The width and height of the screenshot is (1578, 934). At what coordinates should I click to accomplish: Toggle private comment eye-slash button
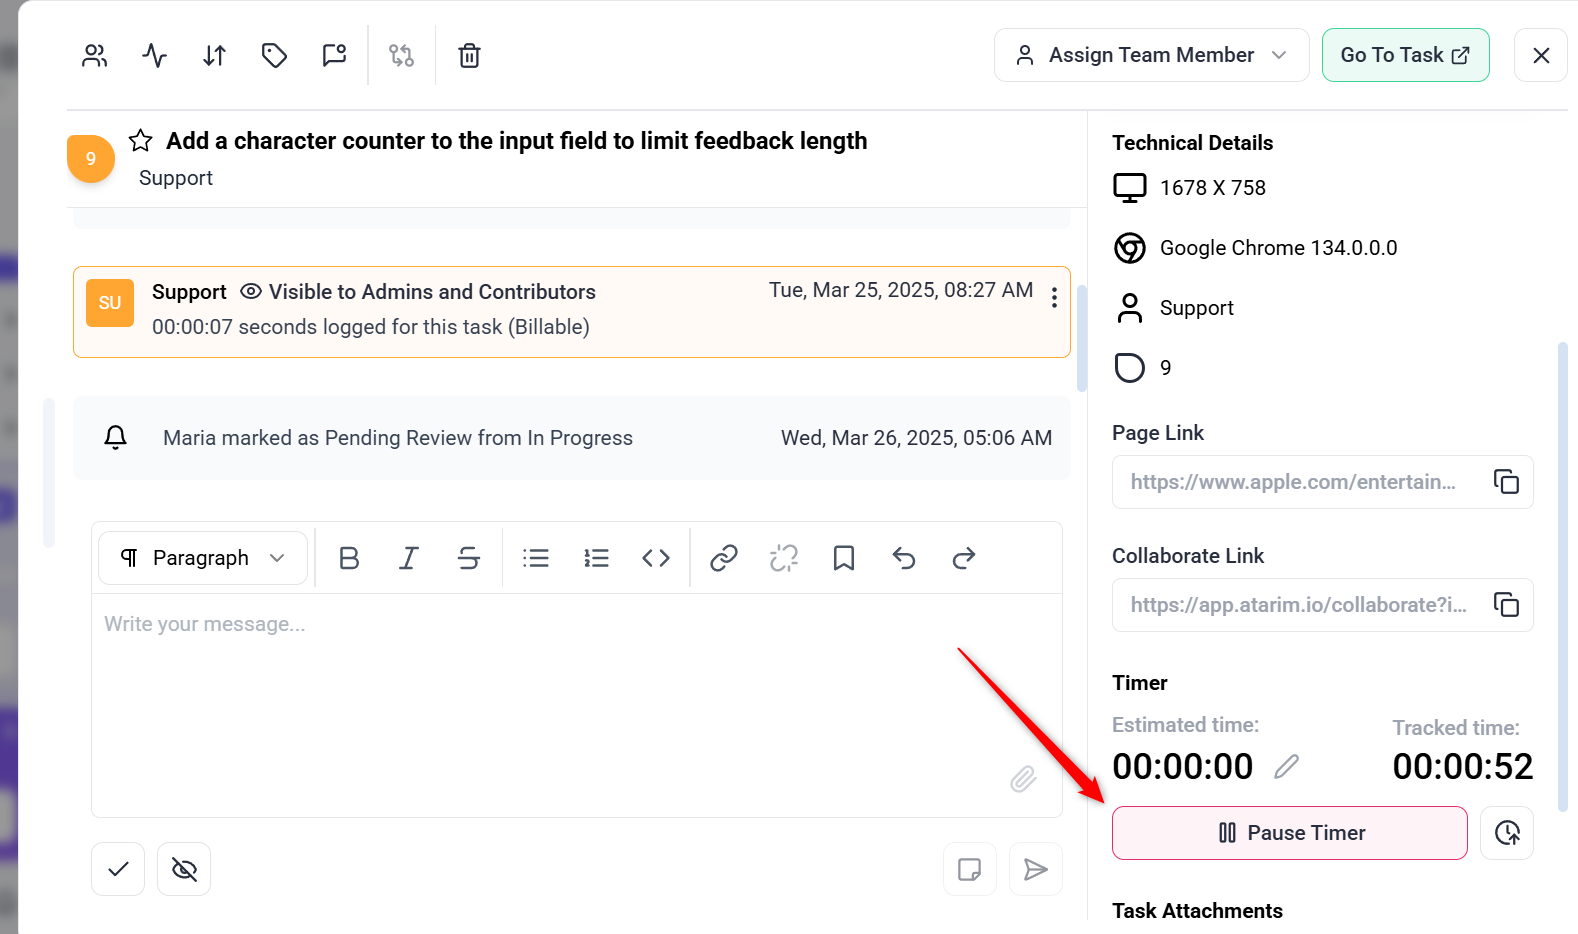(x=184, y=870)
